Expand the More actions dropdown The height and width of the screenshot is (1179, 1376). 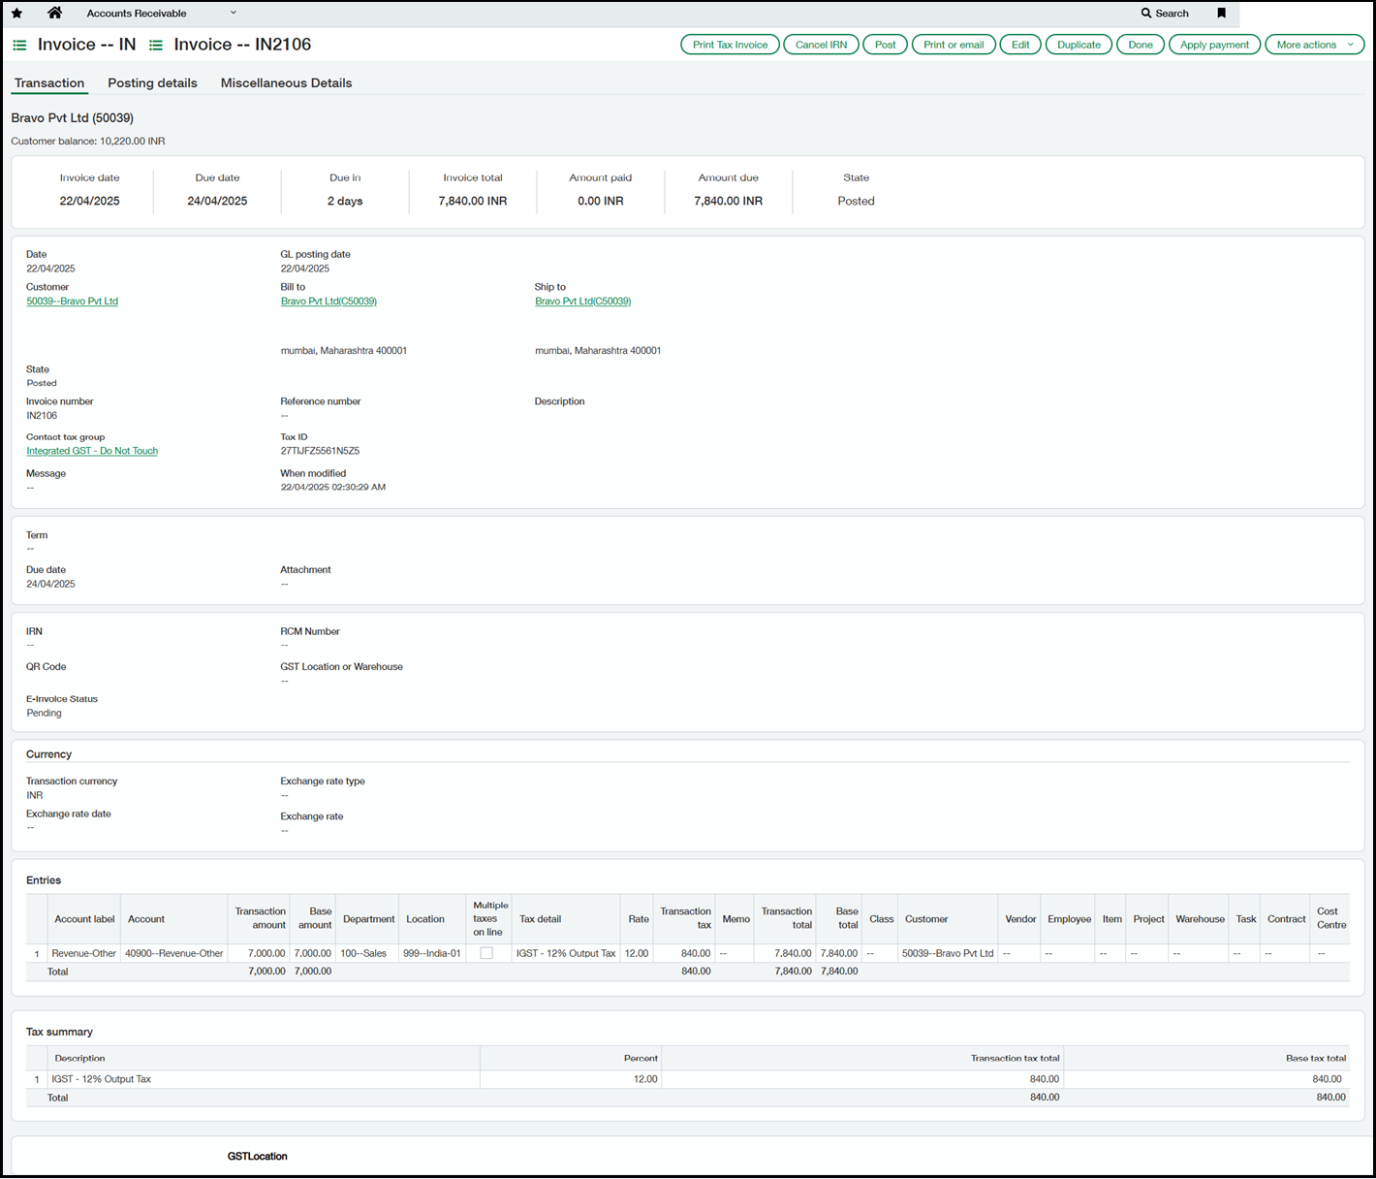click(x=1306, y=44)
